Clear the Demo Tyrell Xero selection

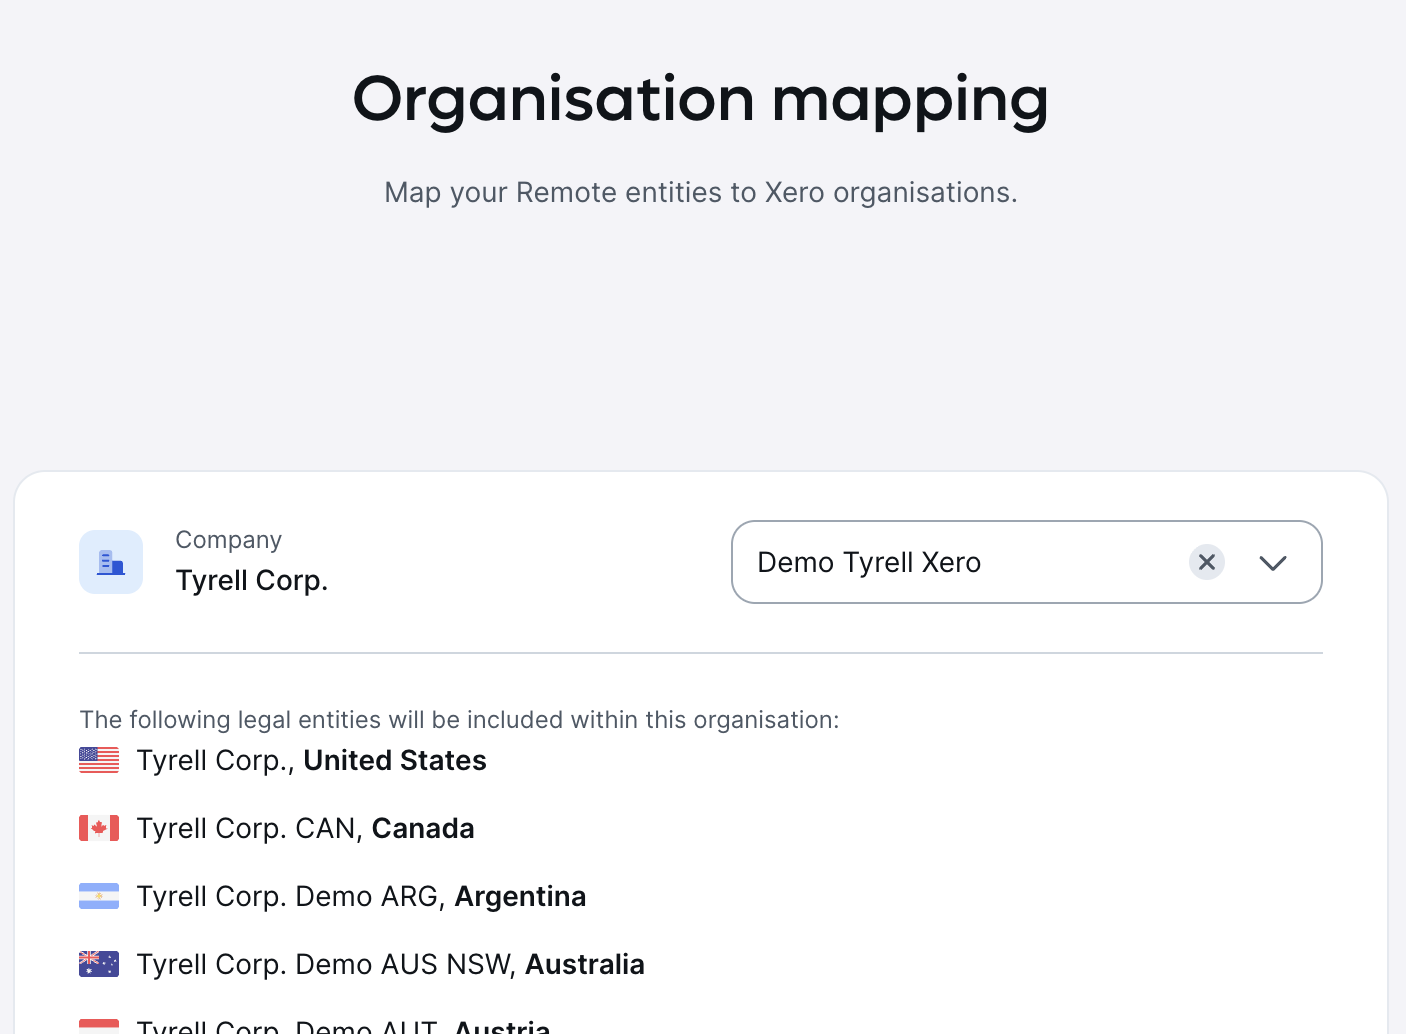tap(1207, 562)
